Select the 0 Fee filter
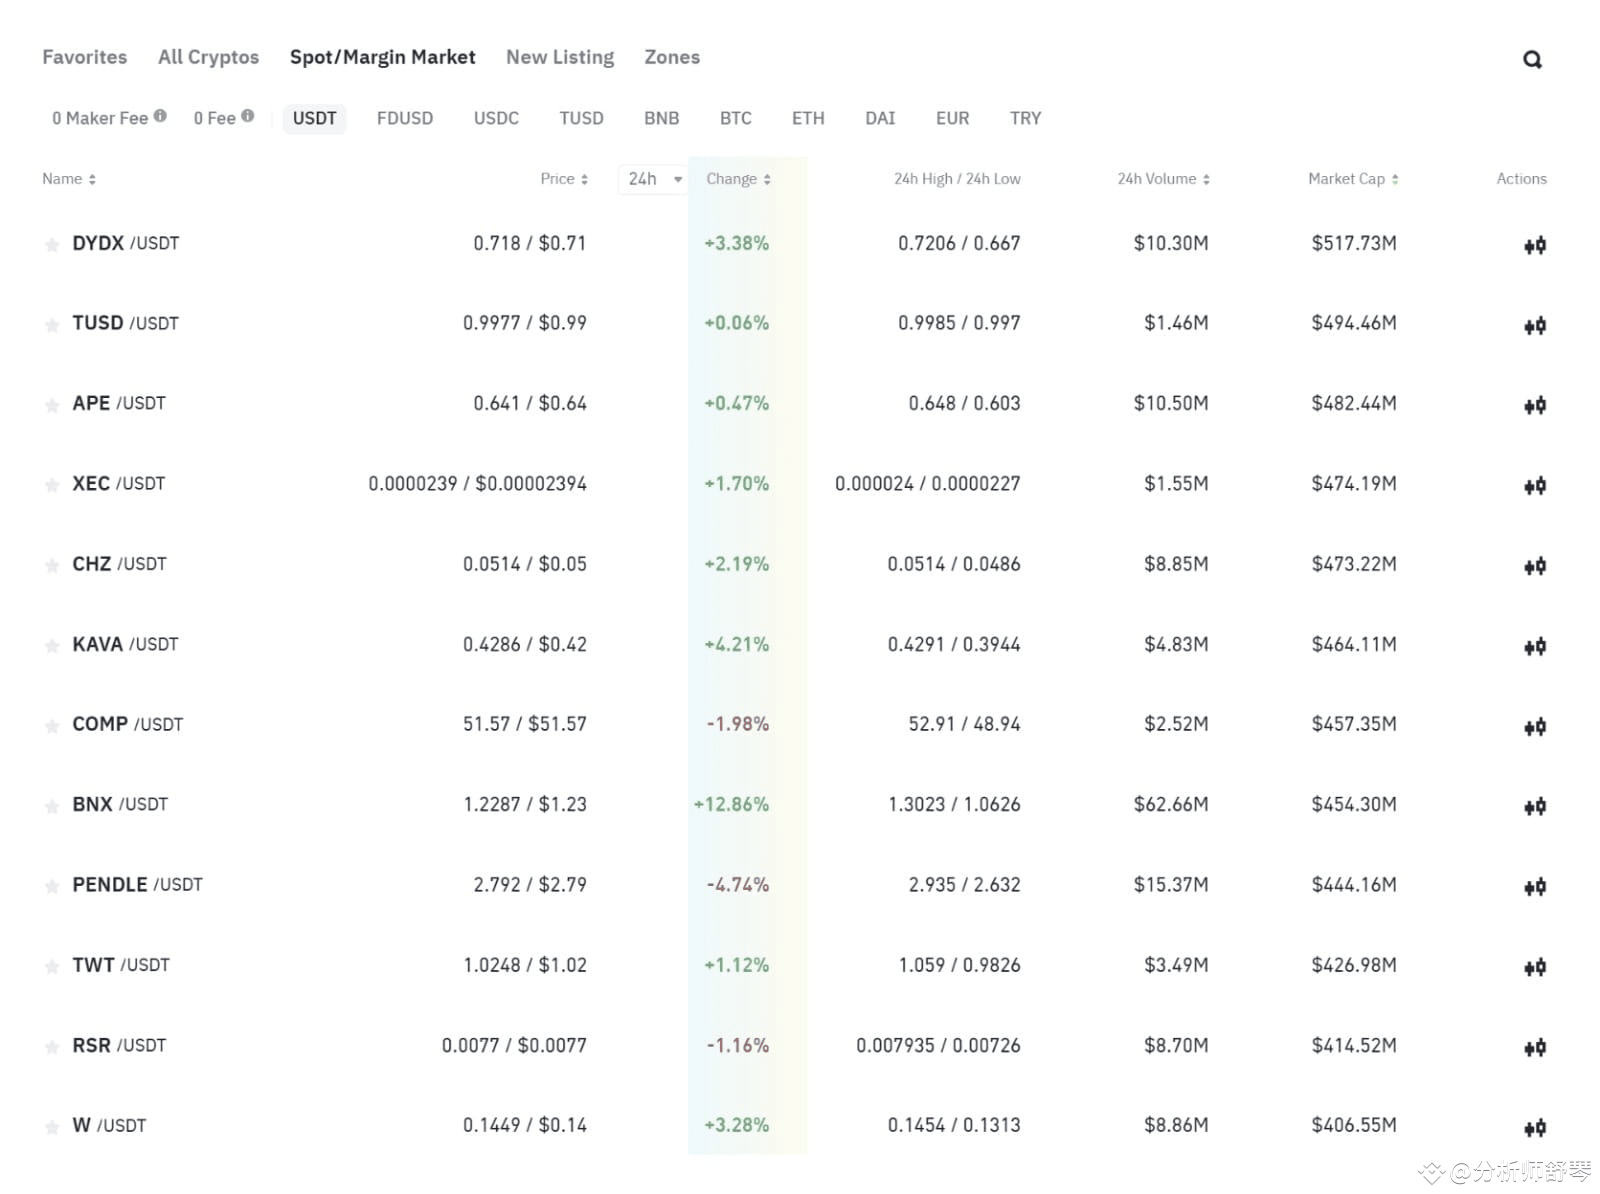Image resolution: width=1600 pixels, height=1194 pixels. [215, 118]
